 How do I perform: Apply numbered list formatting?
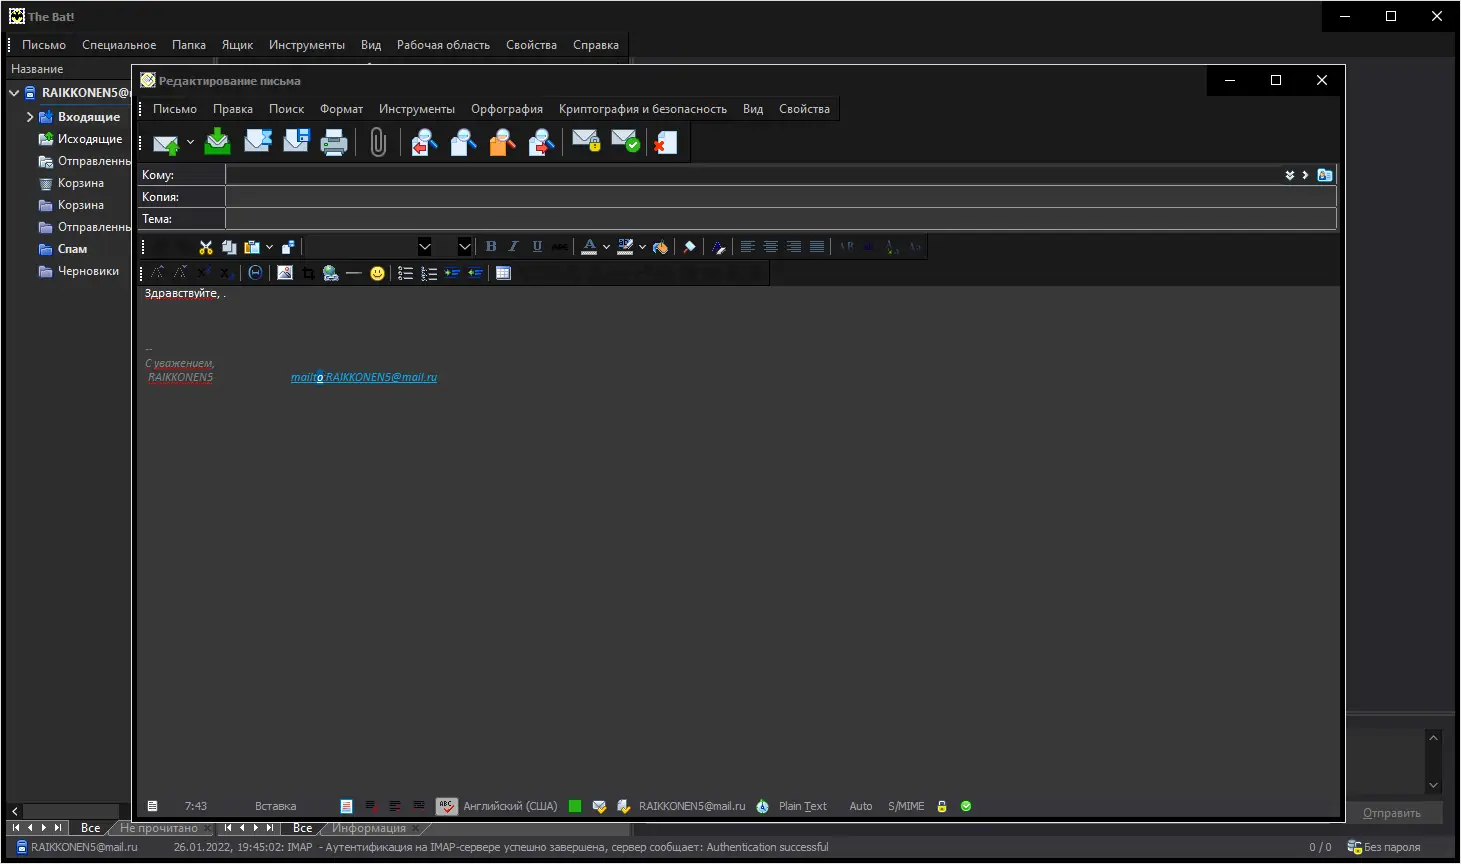428,273
